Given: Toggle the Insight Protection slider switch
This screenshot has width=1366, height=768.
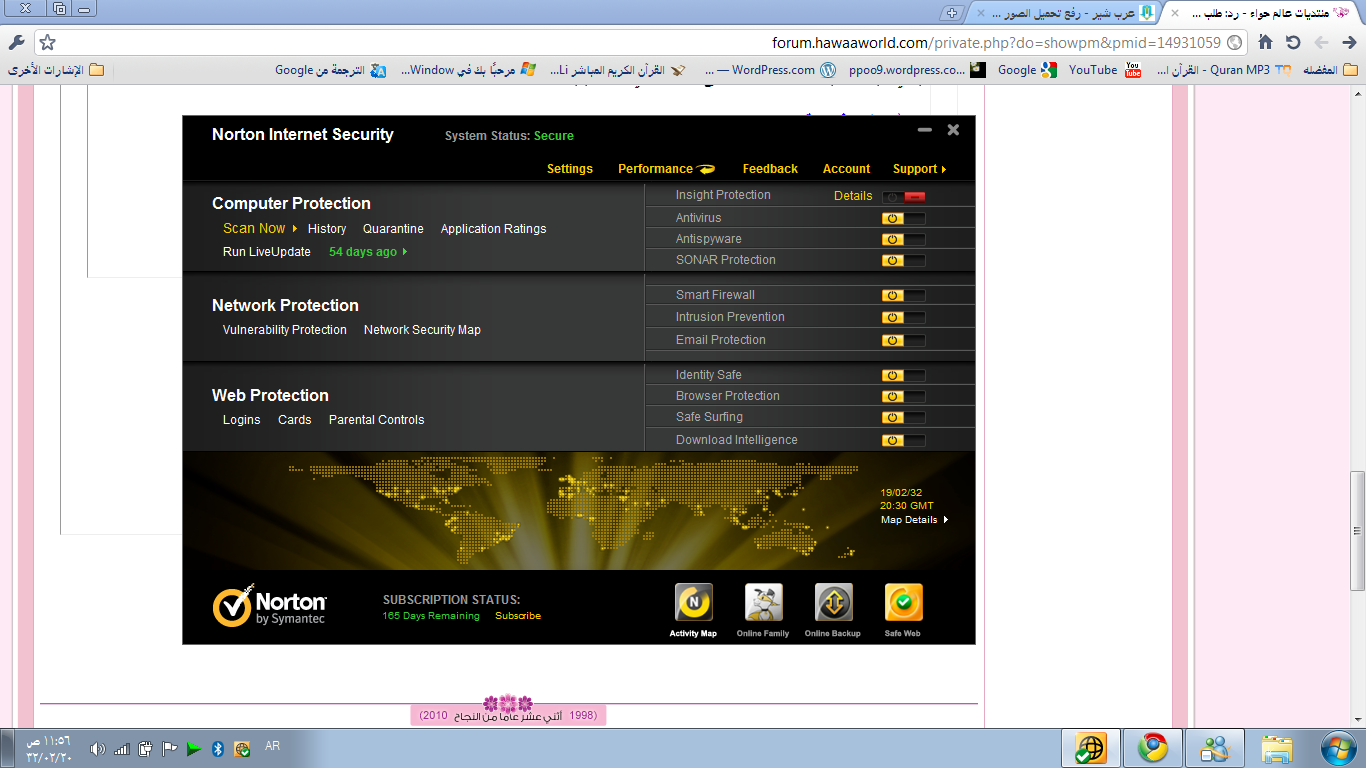Looking at the screenshot, I should pyautogui.click(x=904, y=197).
